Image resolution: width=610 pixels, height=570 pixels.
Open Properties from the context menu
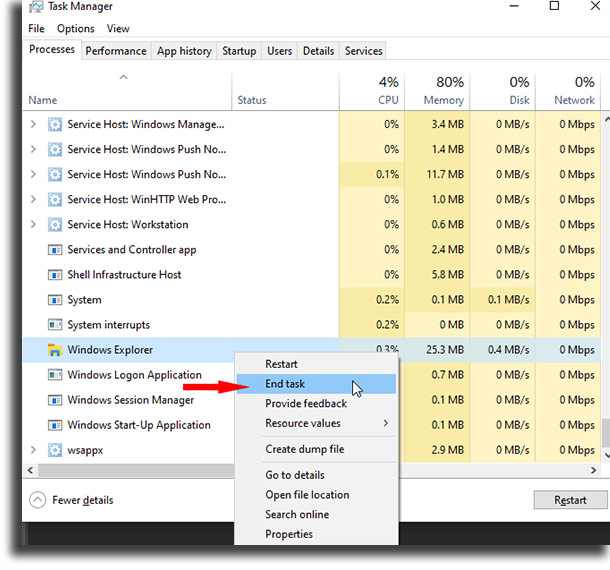(316, 534)
